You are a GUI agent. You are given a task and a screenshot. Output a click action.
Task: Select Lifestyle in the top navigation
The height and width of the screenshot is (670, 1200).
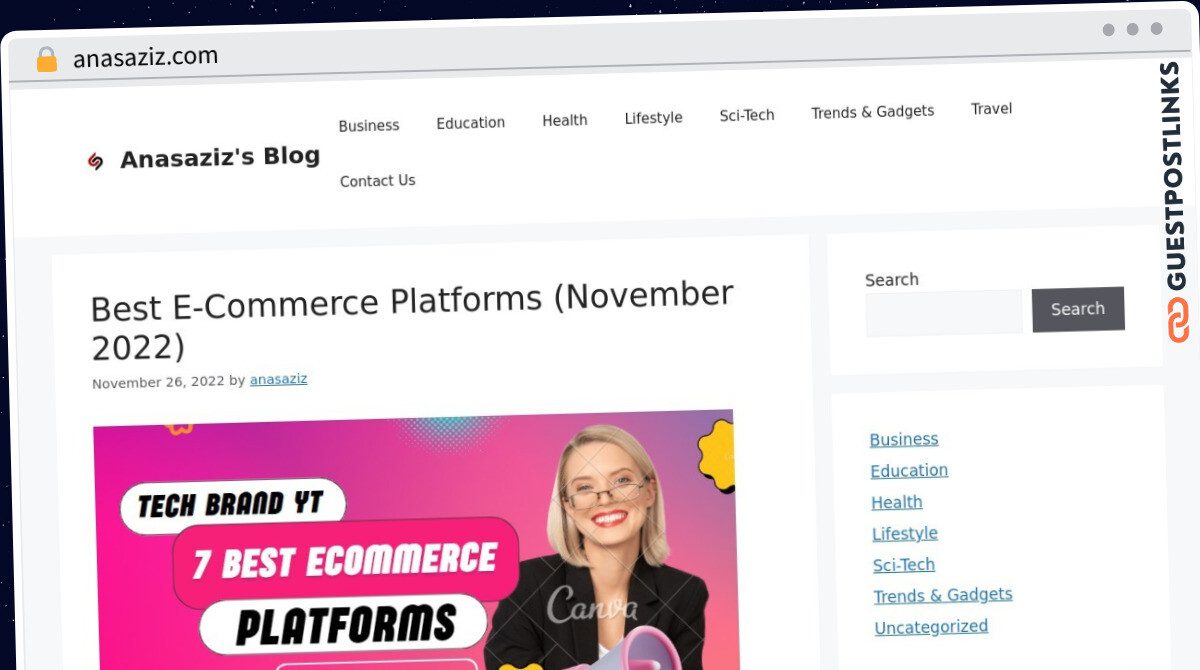(653, 118)
